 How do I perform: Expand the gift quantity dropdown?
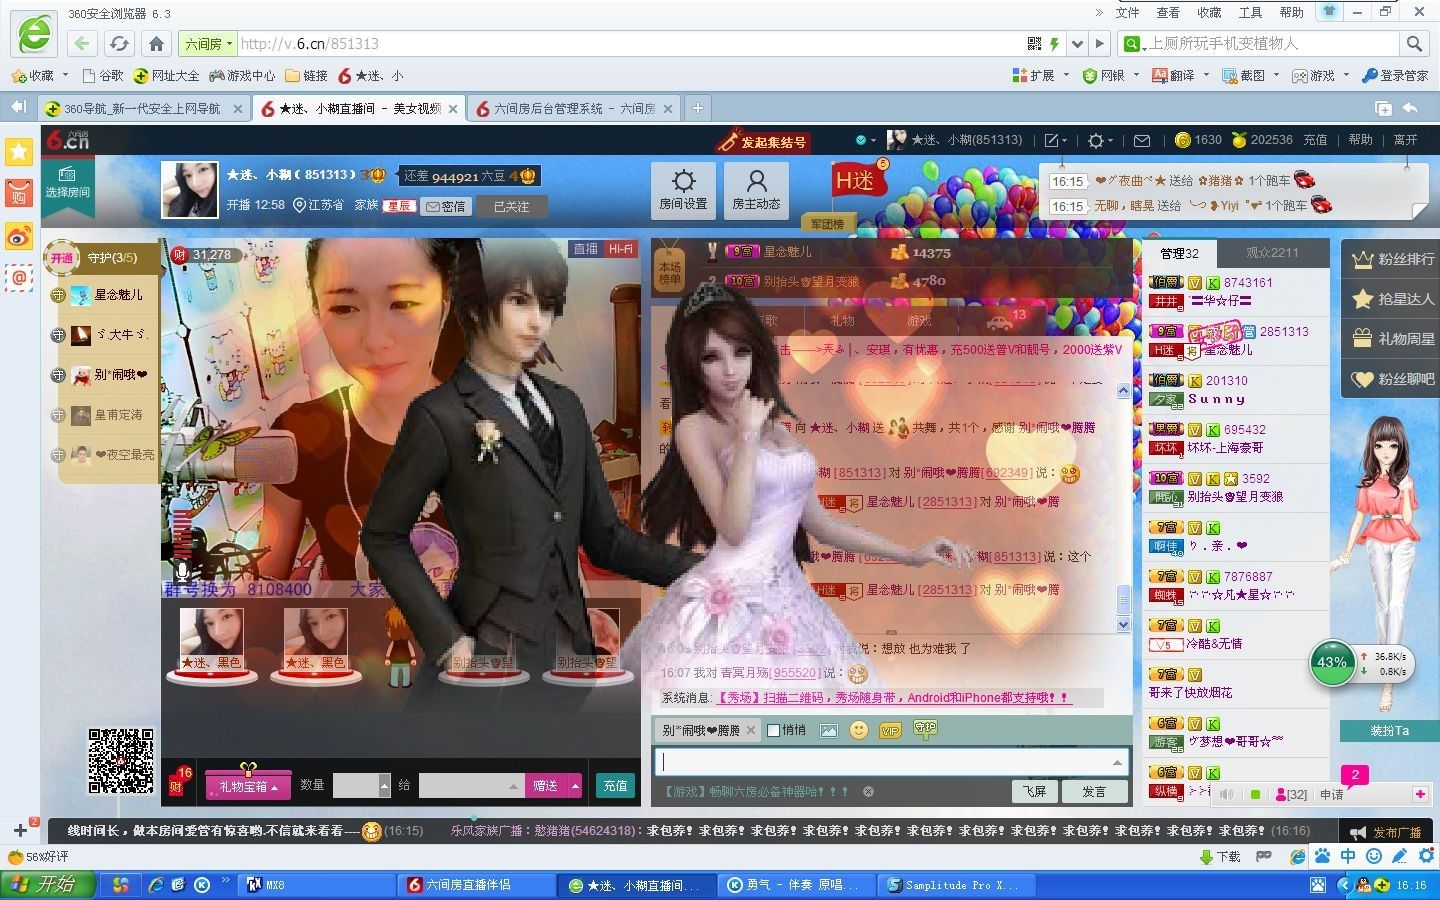pyautogui.click(x=384, y=786)
